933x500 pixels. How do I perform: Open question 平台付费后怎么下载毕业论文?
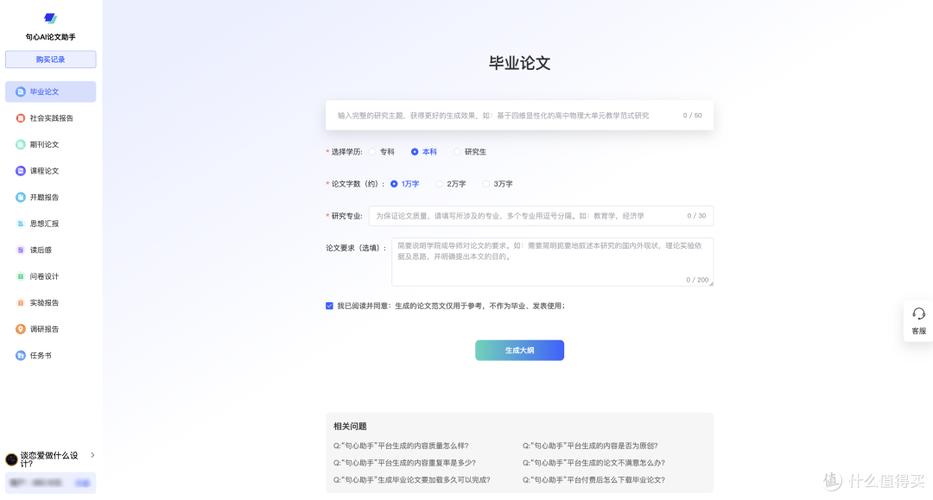tap(594, 480)
